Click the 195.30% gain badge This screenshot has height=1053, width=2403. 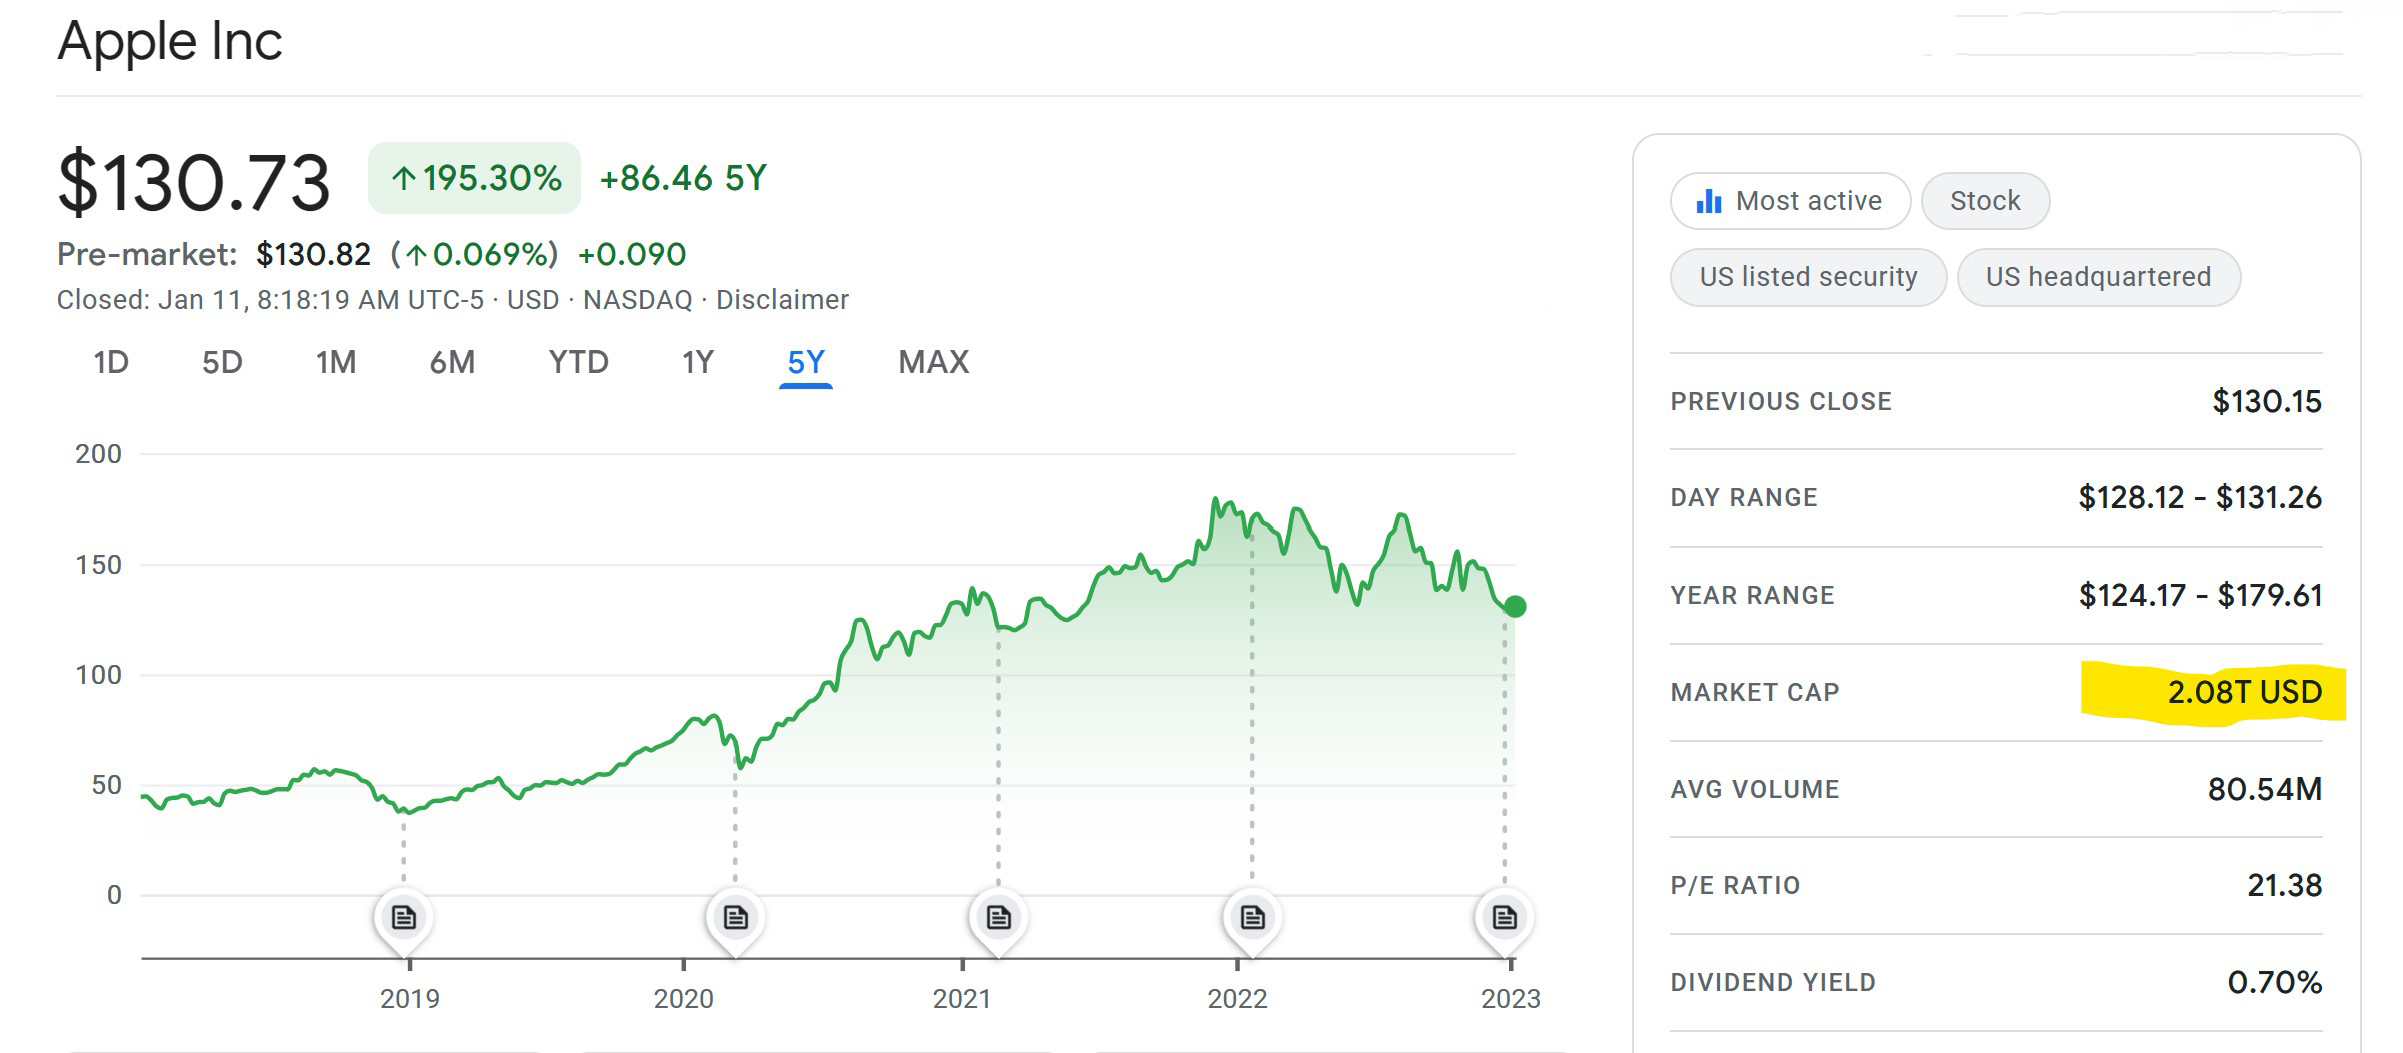tap(474, 178)
